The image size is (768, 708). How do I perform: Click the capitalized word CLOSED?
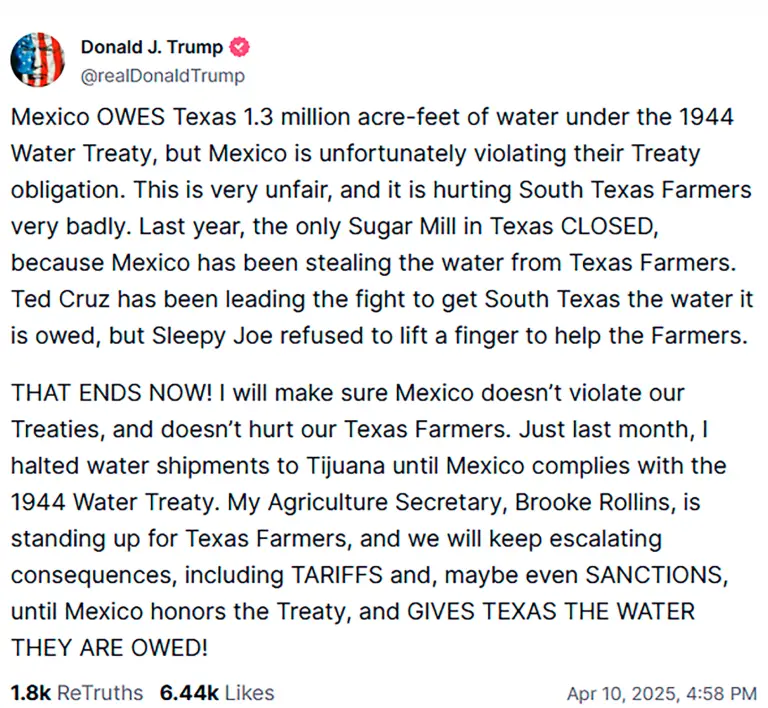click(x=609, y=226)
